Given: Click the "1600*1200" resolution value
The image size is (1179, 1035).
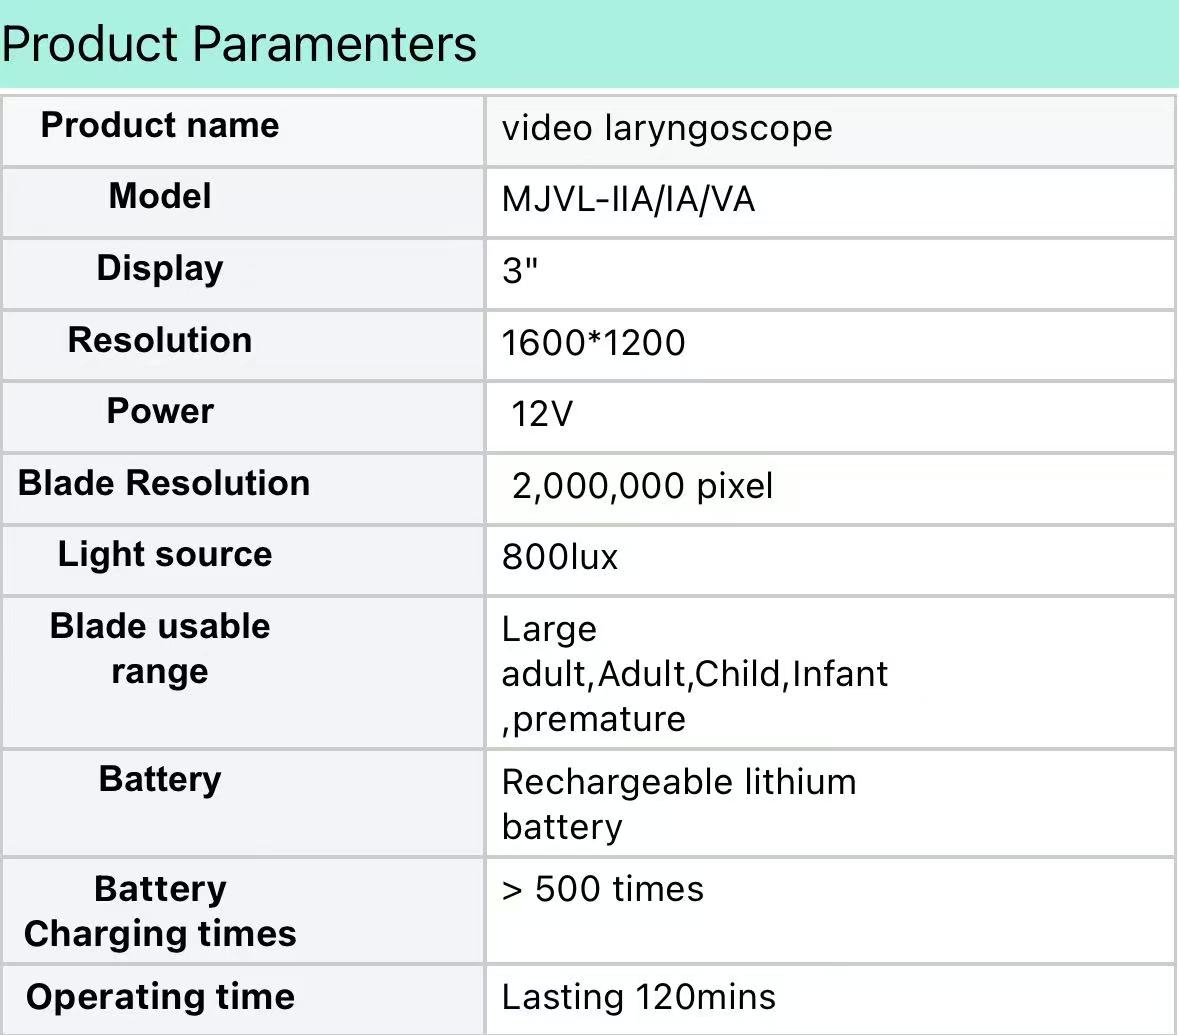Looking at the screenshot, I should tap(593, 343).
